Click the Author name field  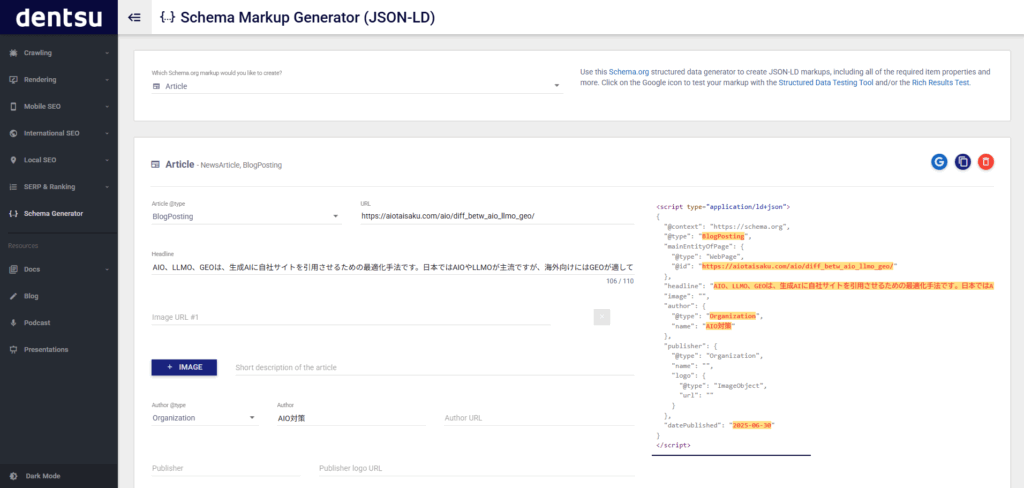point(351,418)
